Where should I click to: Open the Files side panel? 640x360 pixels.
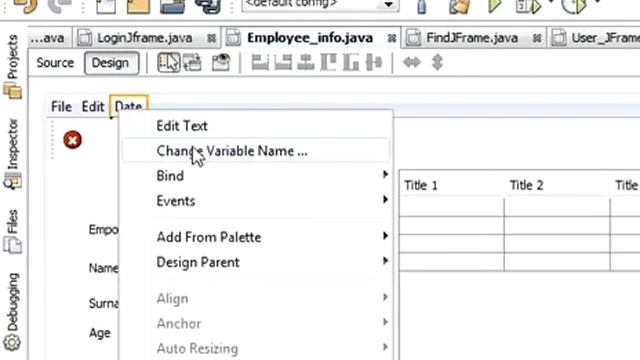click(x=13, y=231)
